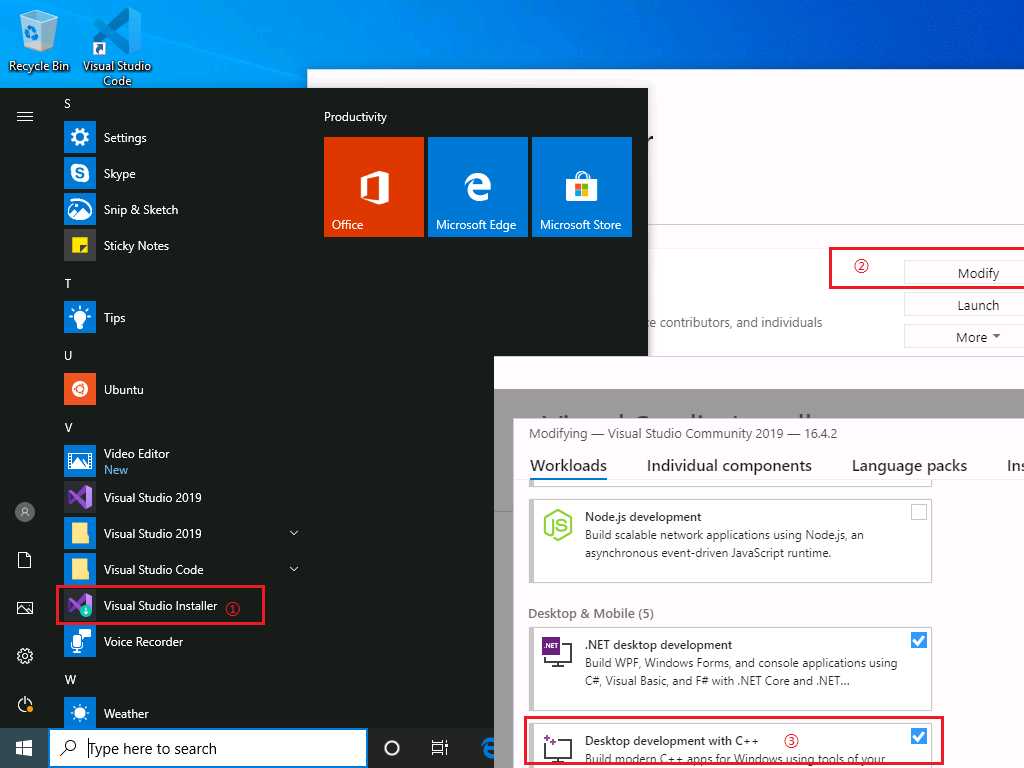
Task: Expand the Visual Studio 2019 folder
Action: [x=295, y=533]
